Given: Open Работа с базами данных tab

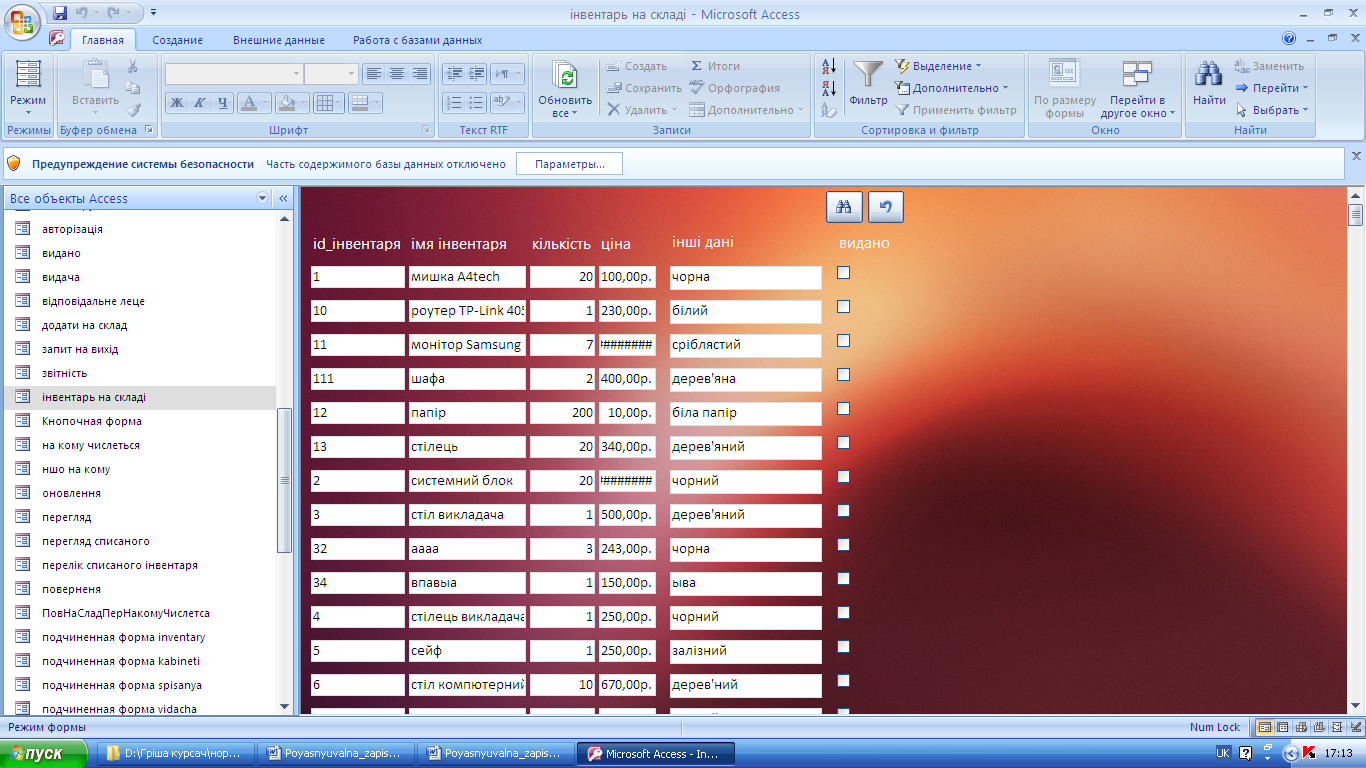Looking at the screenshot, I should coord(417,40).
